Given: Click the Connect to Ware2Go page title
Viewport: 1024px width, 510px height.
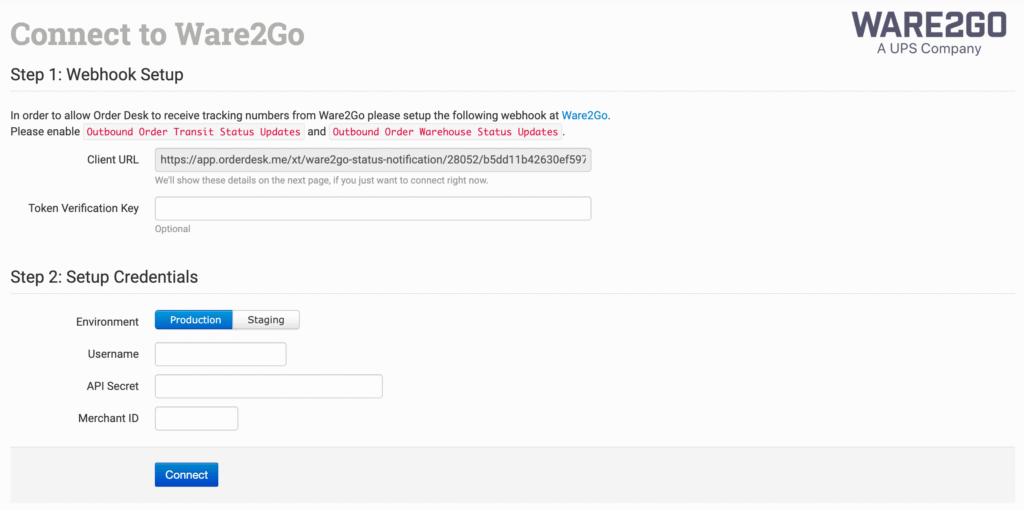Looking at the screenshot, I should 157,34.
